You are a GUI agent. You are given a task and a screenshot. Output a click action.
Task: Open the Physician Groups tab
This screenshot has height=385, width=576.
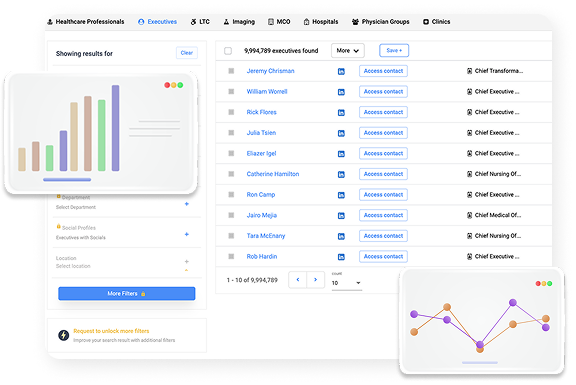[381, 22]
